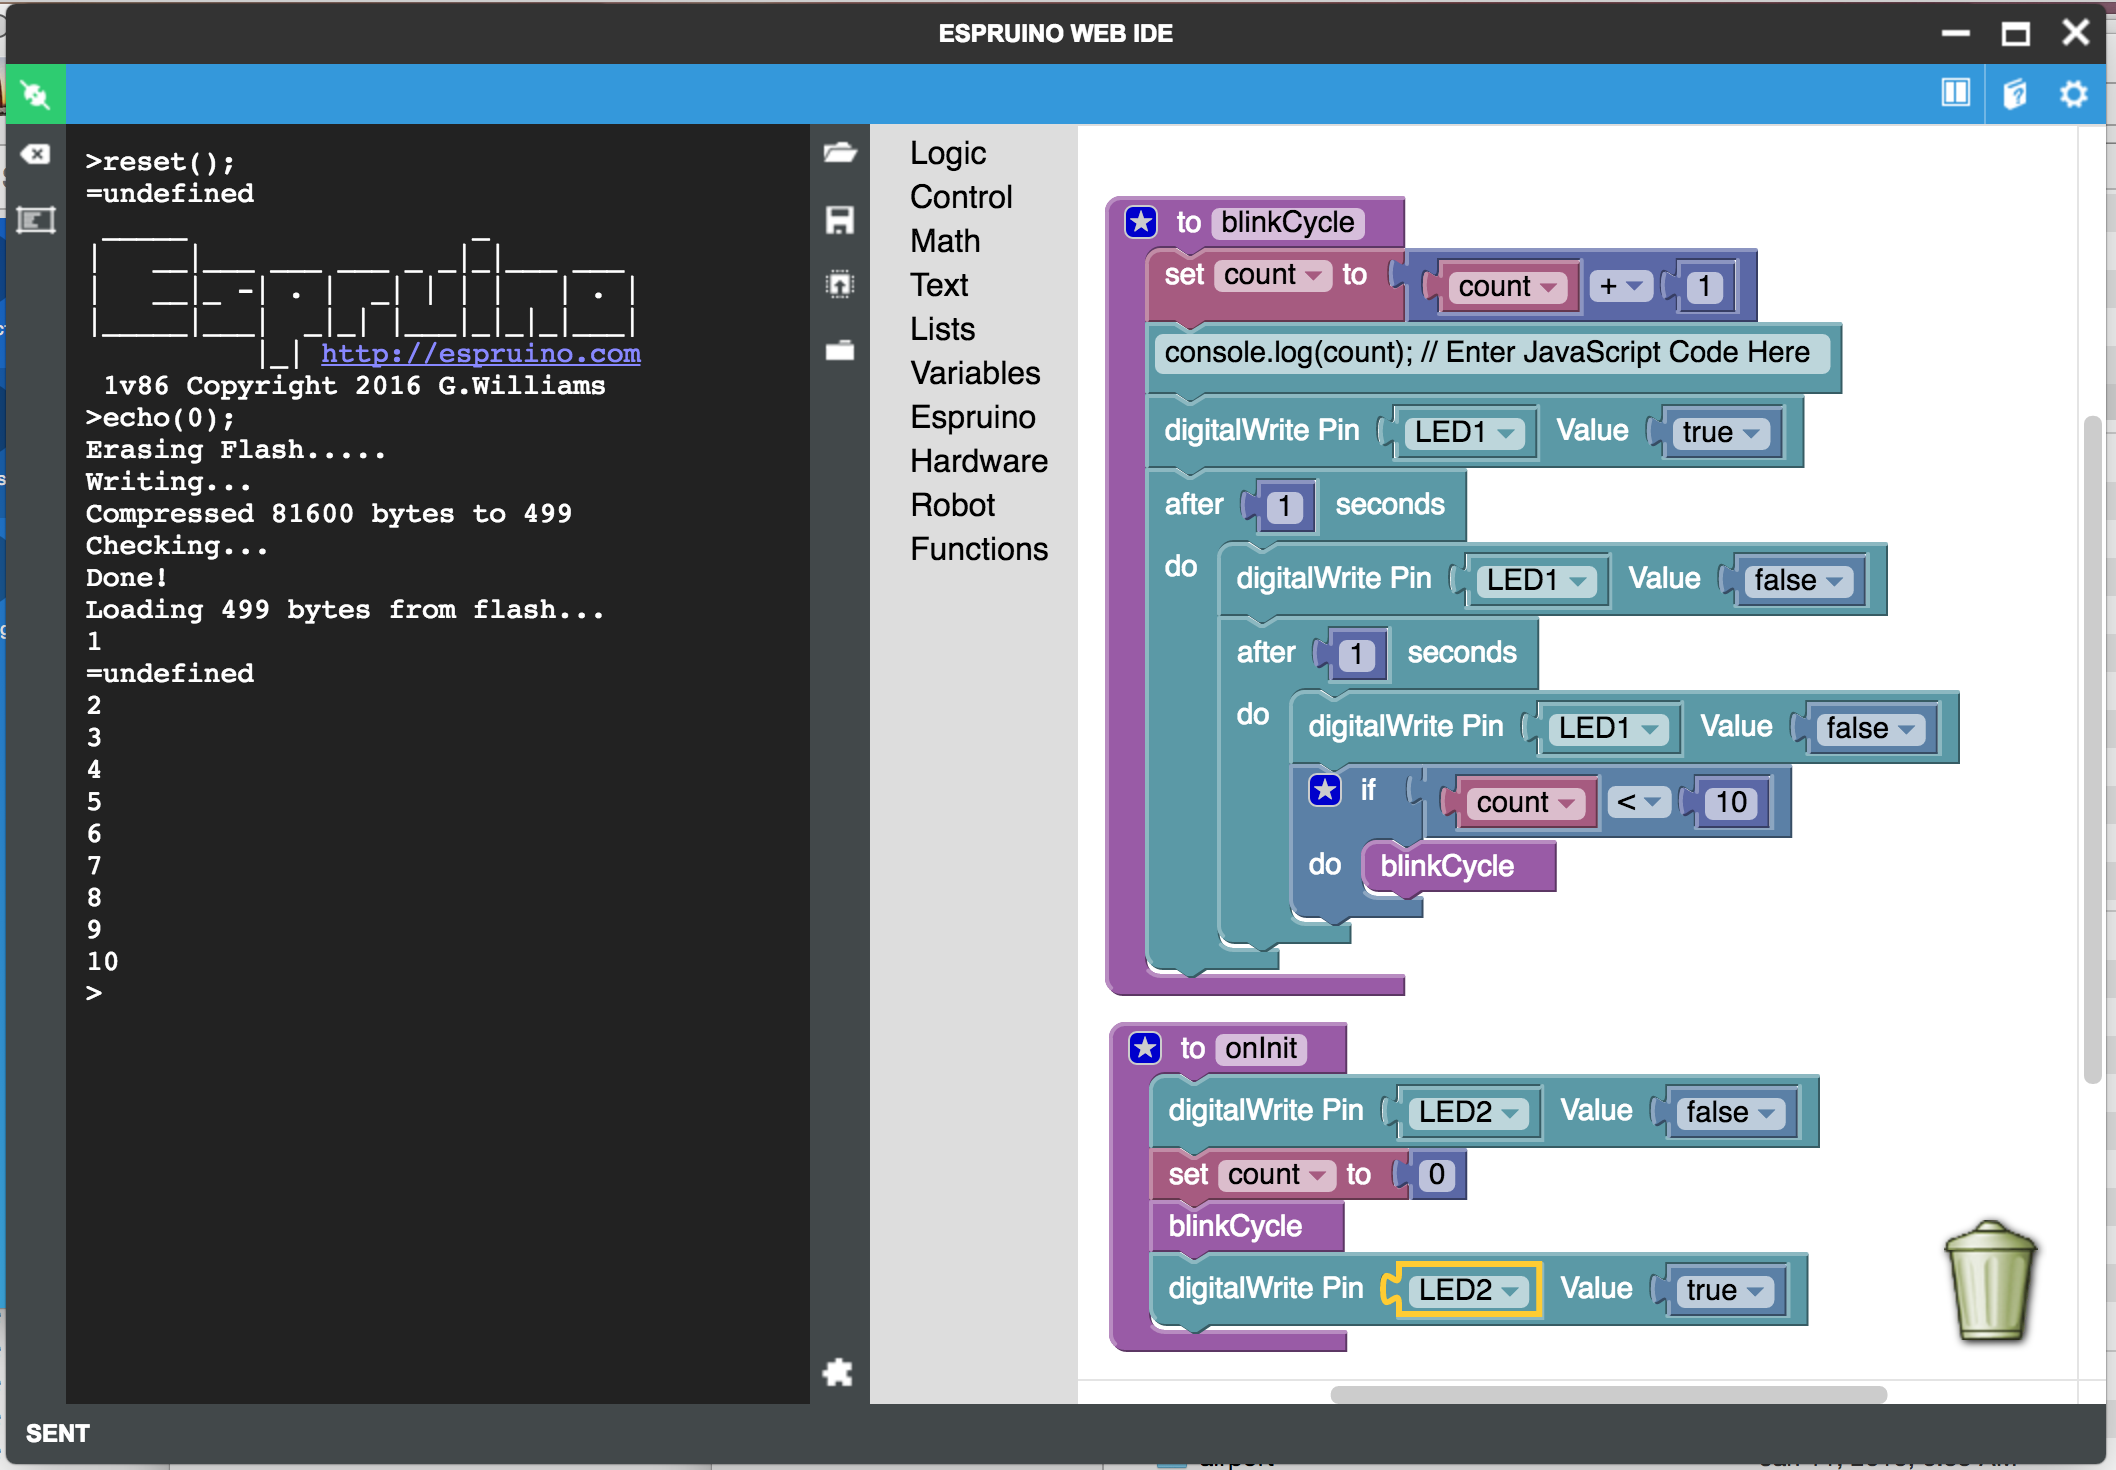This screenshot has width=2116, height=1470.
Task: Switch editor mode with puzzle piece icon
Action: (838, 1372)
